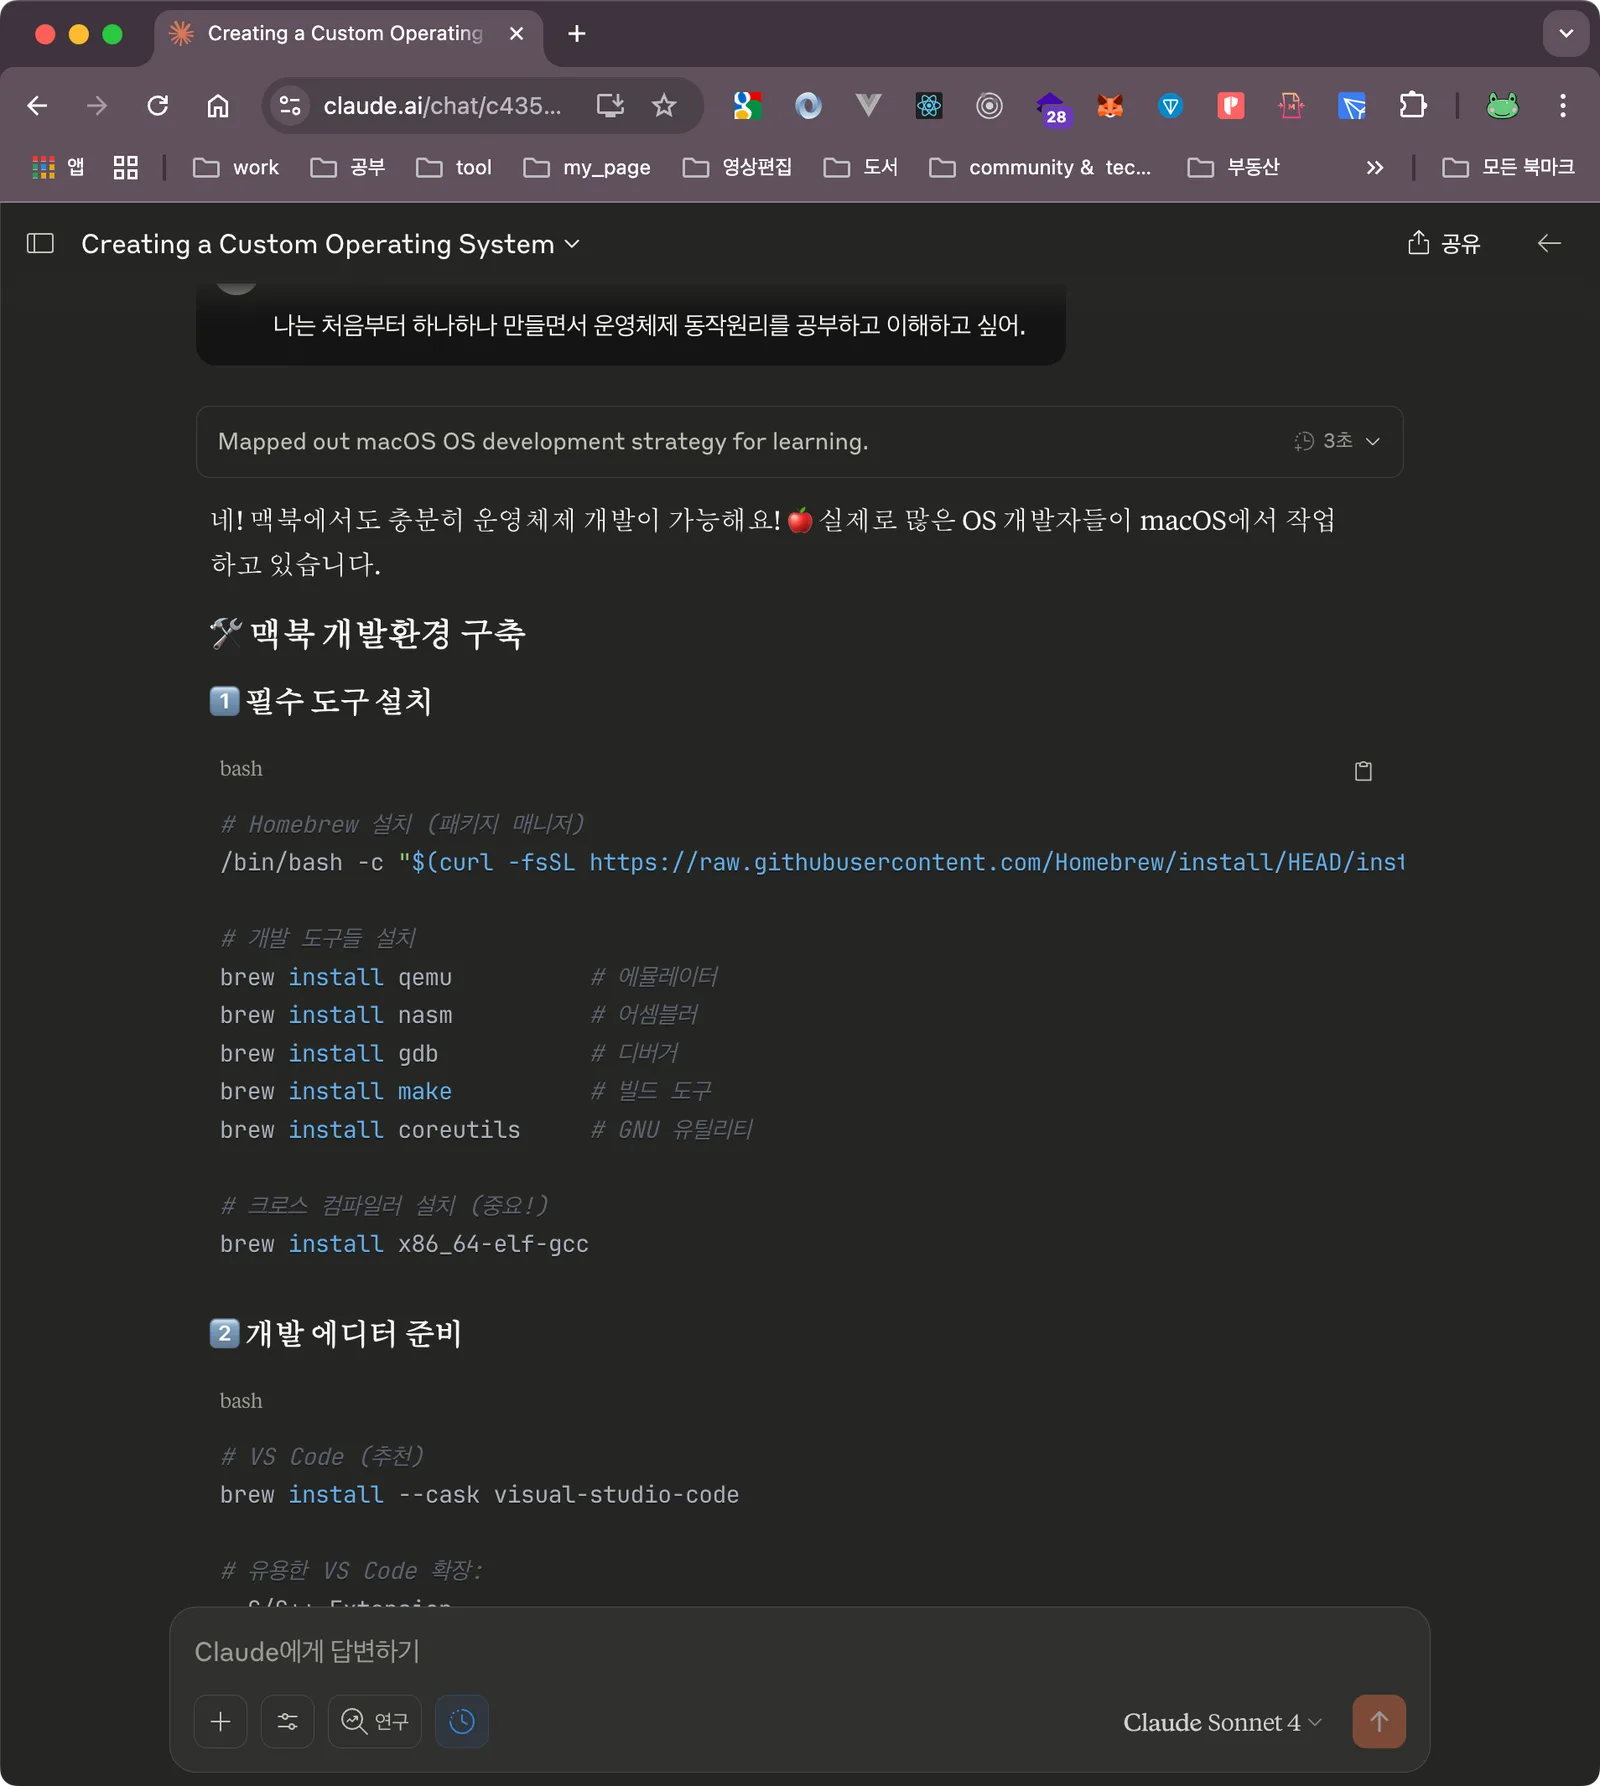Click the 공유 share button
Screen dimensions: 1600x1786
point(1443,243)
